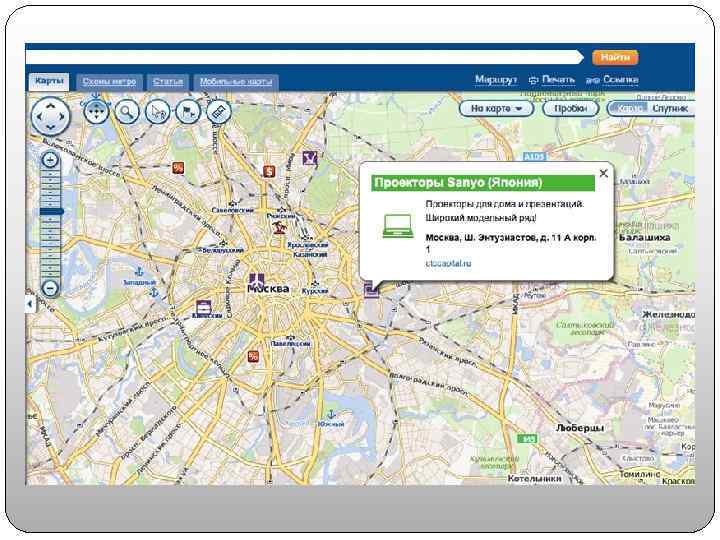The height and width of the screenshot is (540, 720).
Task: Focus the map search input field
Action: [x=304, y=57]
